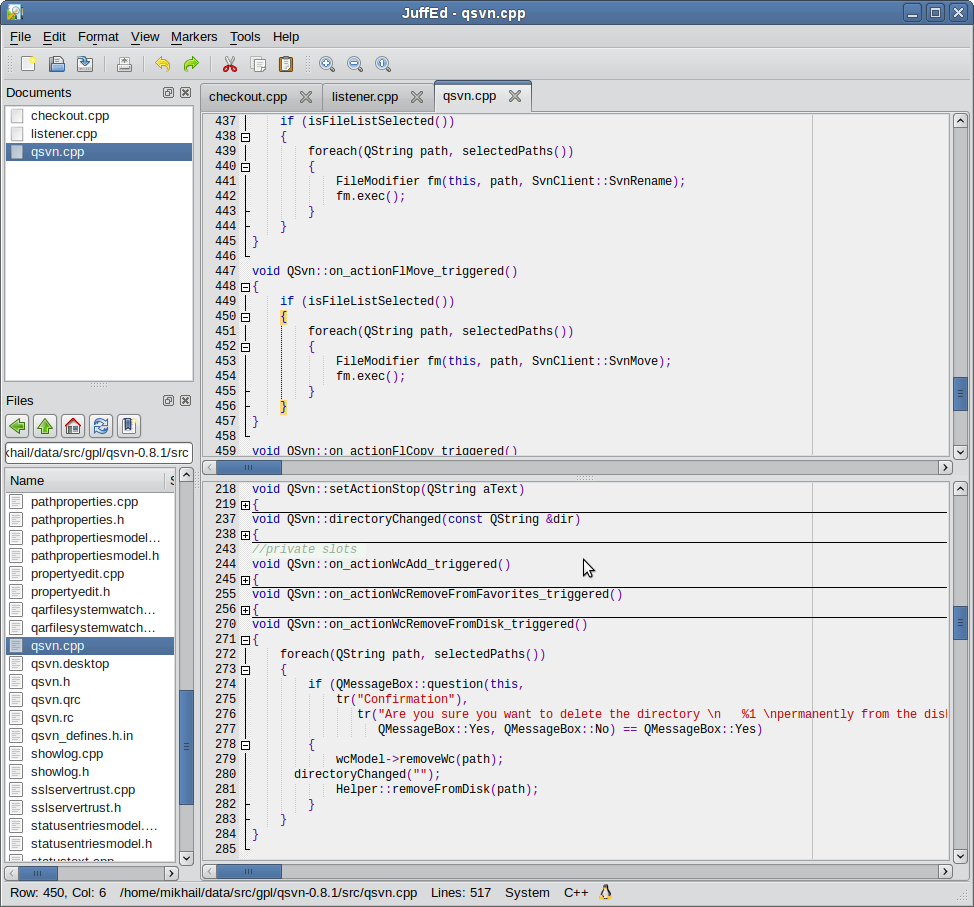Go to home directory in Files panel
Screen dimensions: 974x907
pyautogui.click(x=73, y=426)
